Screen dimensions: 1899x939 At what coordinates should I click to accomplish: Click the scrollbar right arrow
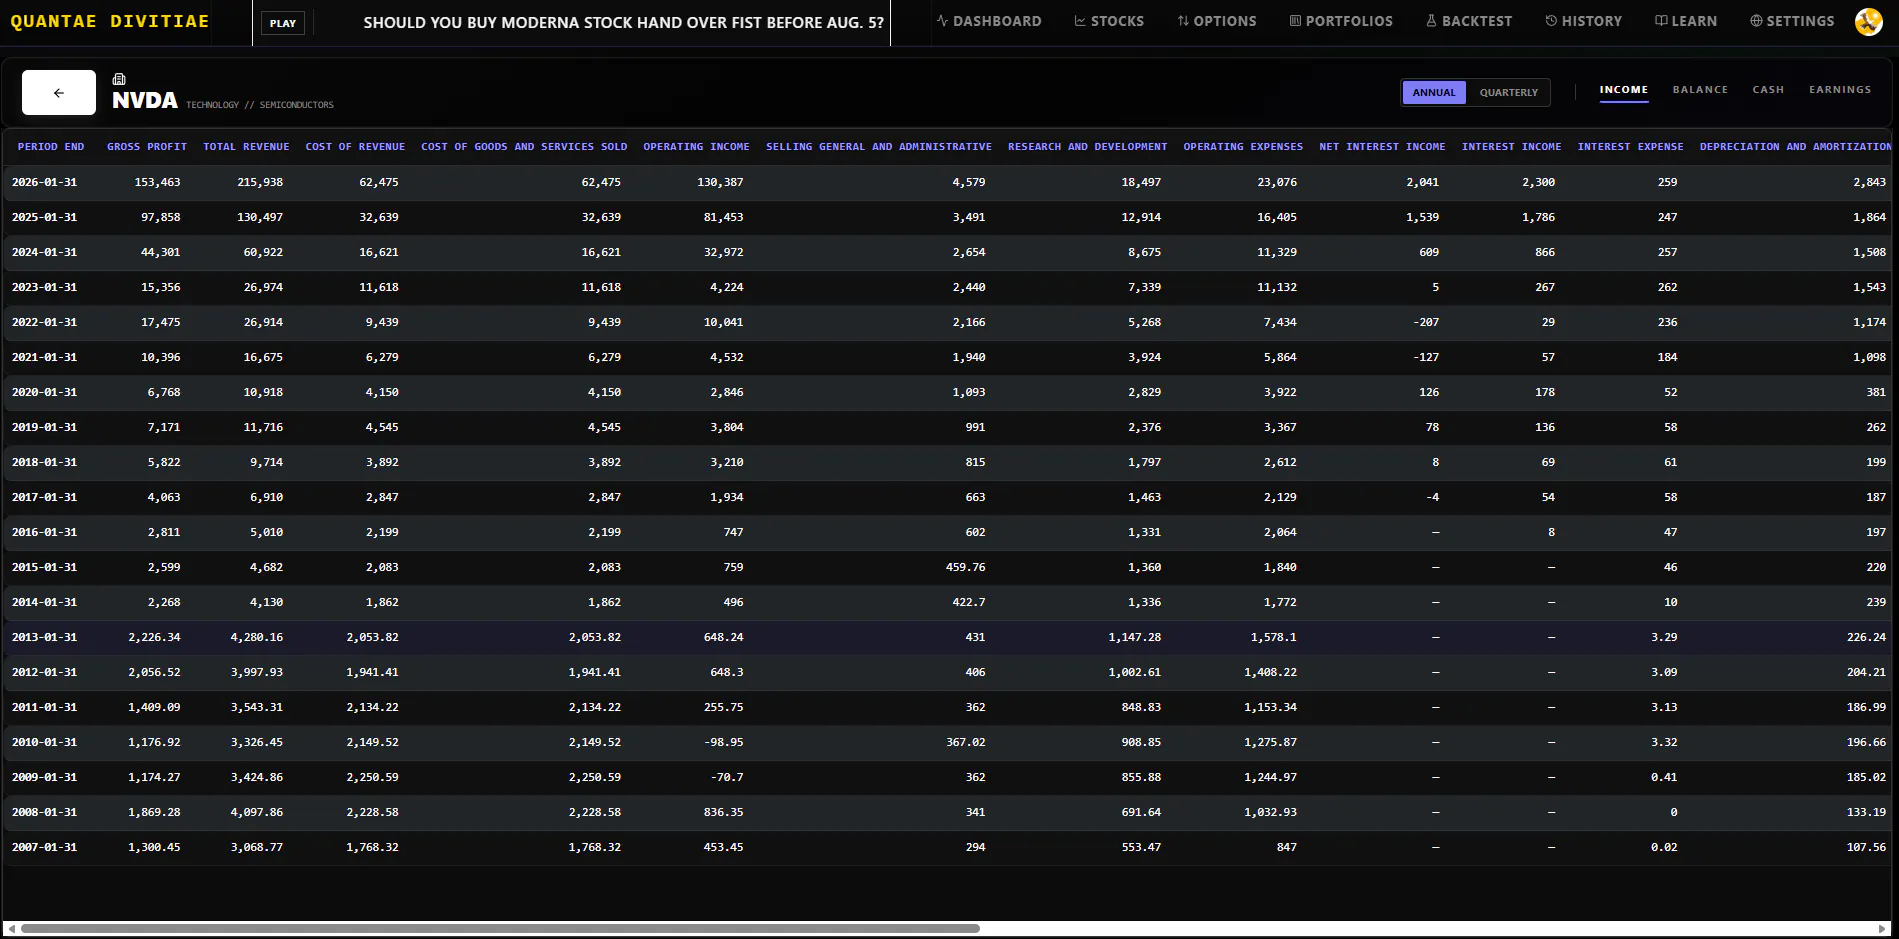(x=1883, y=929)
